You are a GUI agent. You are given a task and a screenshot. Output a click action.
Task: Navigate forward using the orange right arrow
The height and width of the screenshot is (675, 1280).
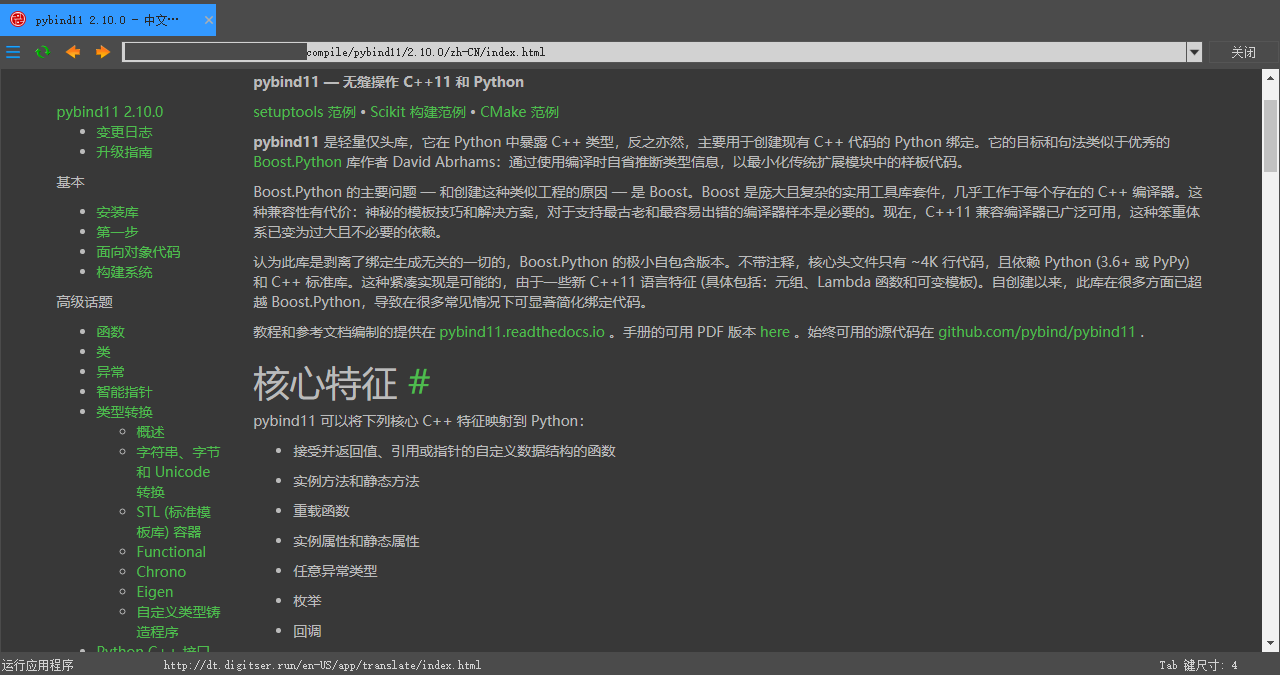102,52
